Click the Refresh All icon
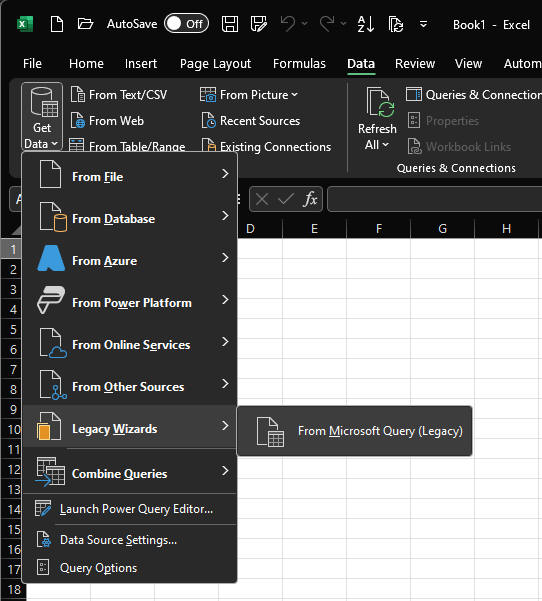 pyautogui.click(x=380, y=102)
